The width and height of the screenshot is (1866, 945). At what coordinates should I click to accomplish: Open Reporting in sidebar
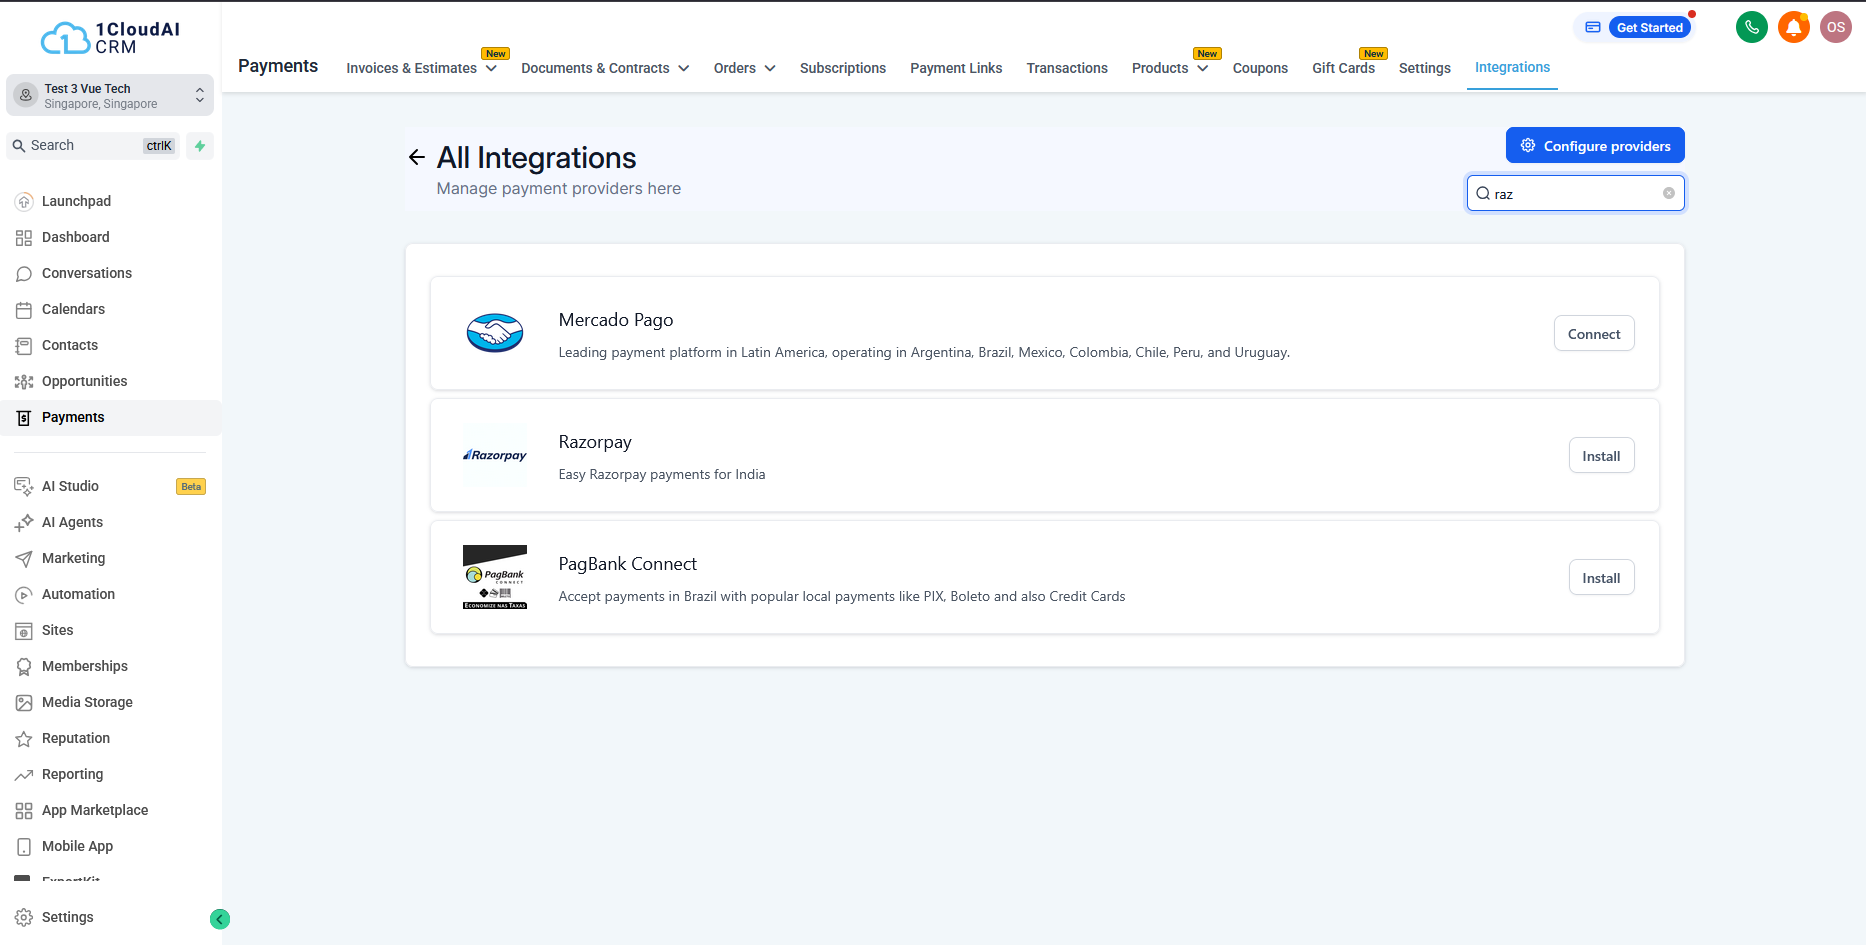point(72,774)
